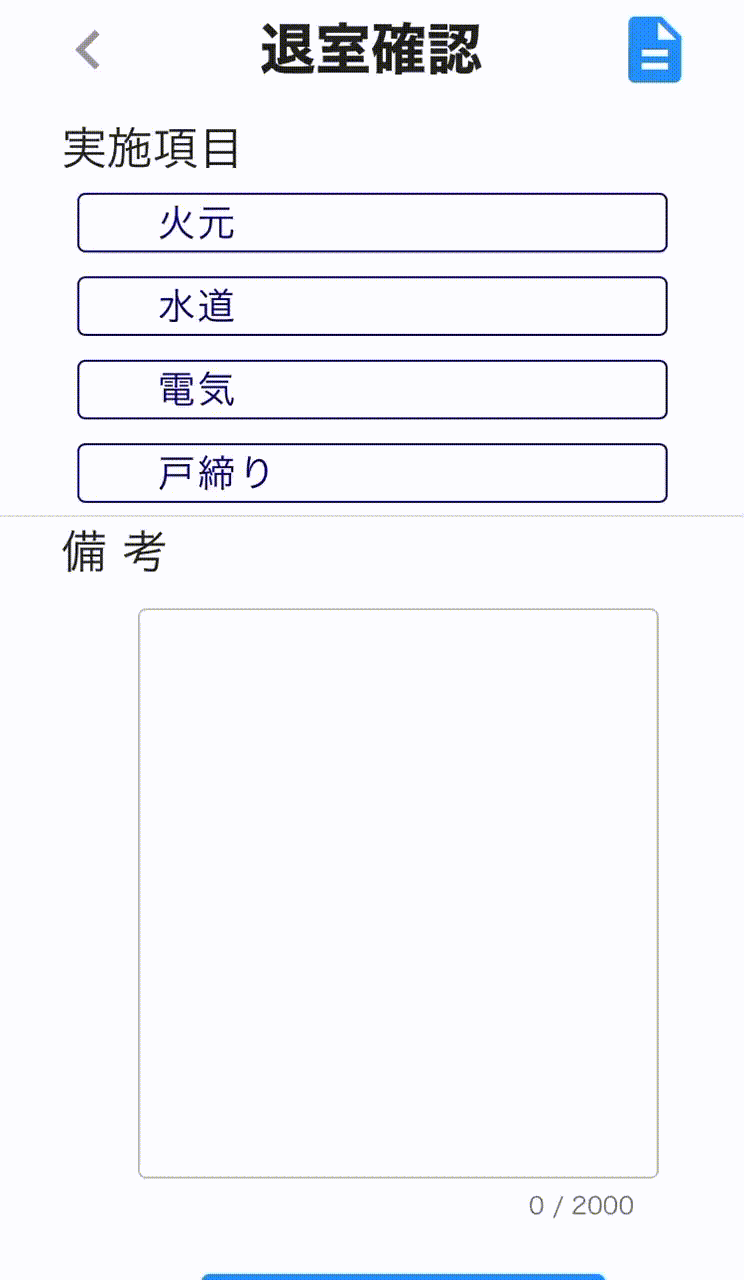744x1280 pixels.
Task: Return to the previous screen via the header arrow
Action: pyautogui.click(x=89, y=50)
